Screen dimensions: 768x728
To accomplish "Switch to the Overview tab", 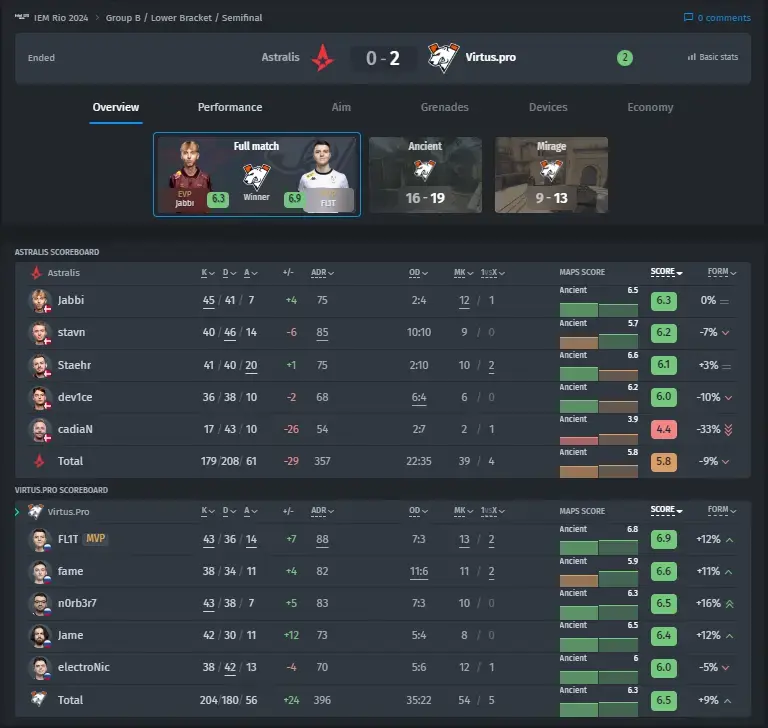I will pos(116,107).
